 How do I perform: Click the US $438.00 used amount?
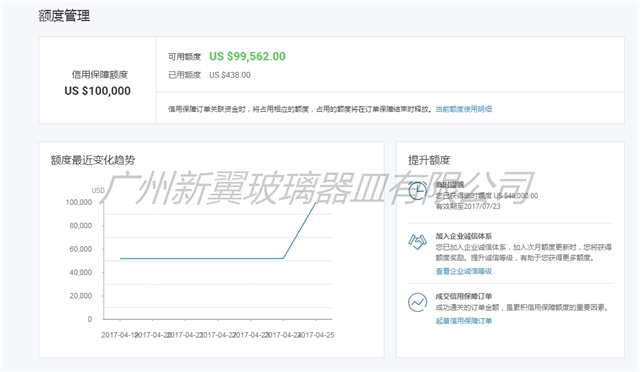230,75
